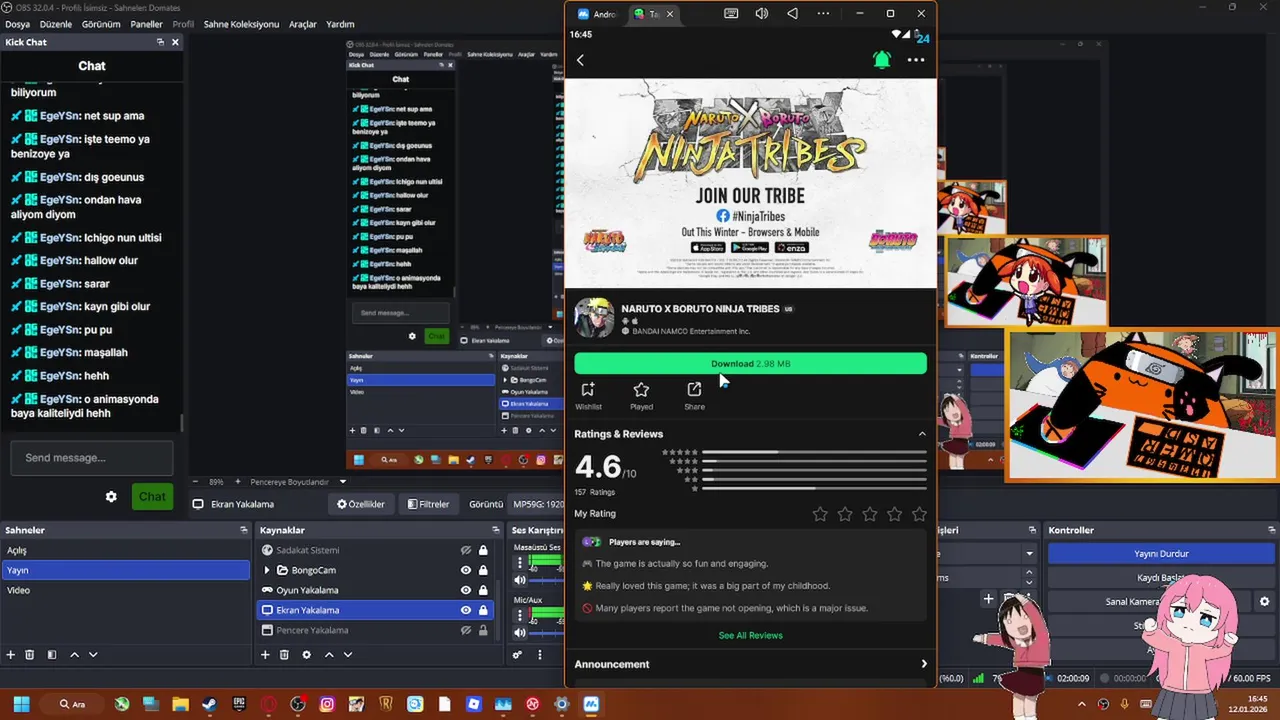Collapse the Ratings & Reviews section
This screenshot has height=720, width=1280.
[x=922, y=434]
